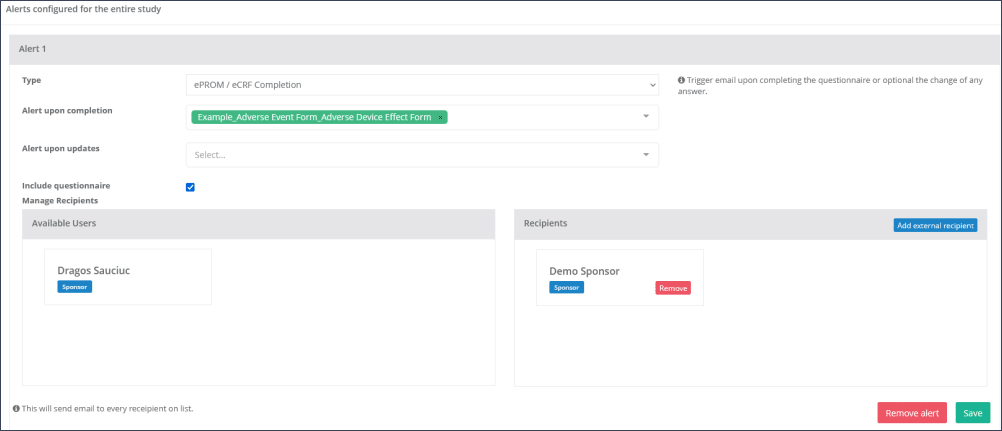Open the ePROM / eCRF Completion type dropdown
Viewport: 1002px width, 431px height.
coord(420,85)
